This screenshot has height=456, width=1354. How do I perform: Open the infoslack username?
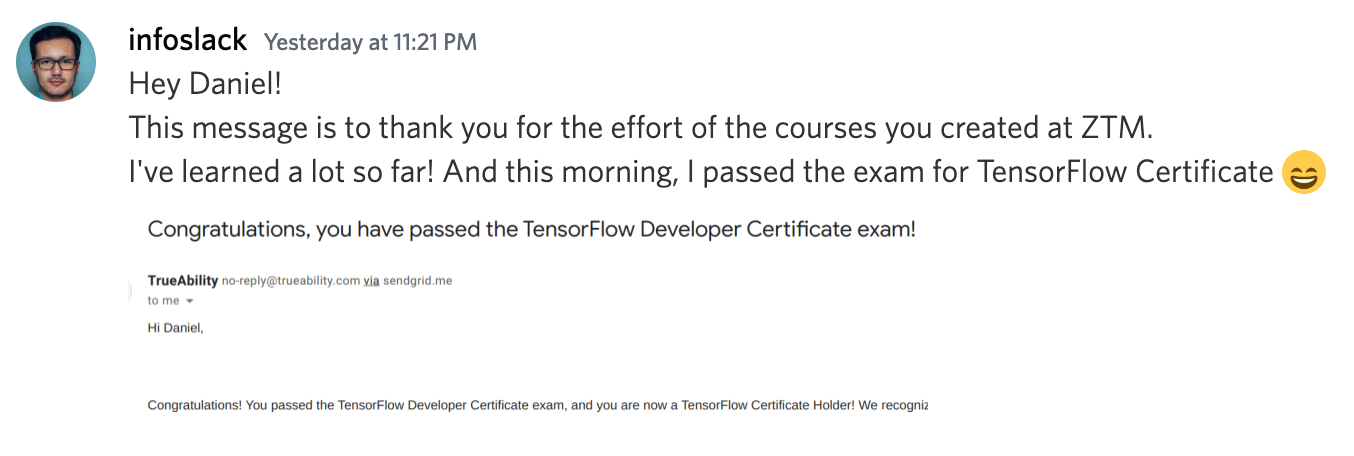pyautogui.click(x=188, y=40)
